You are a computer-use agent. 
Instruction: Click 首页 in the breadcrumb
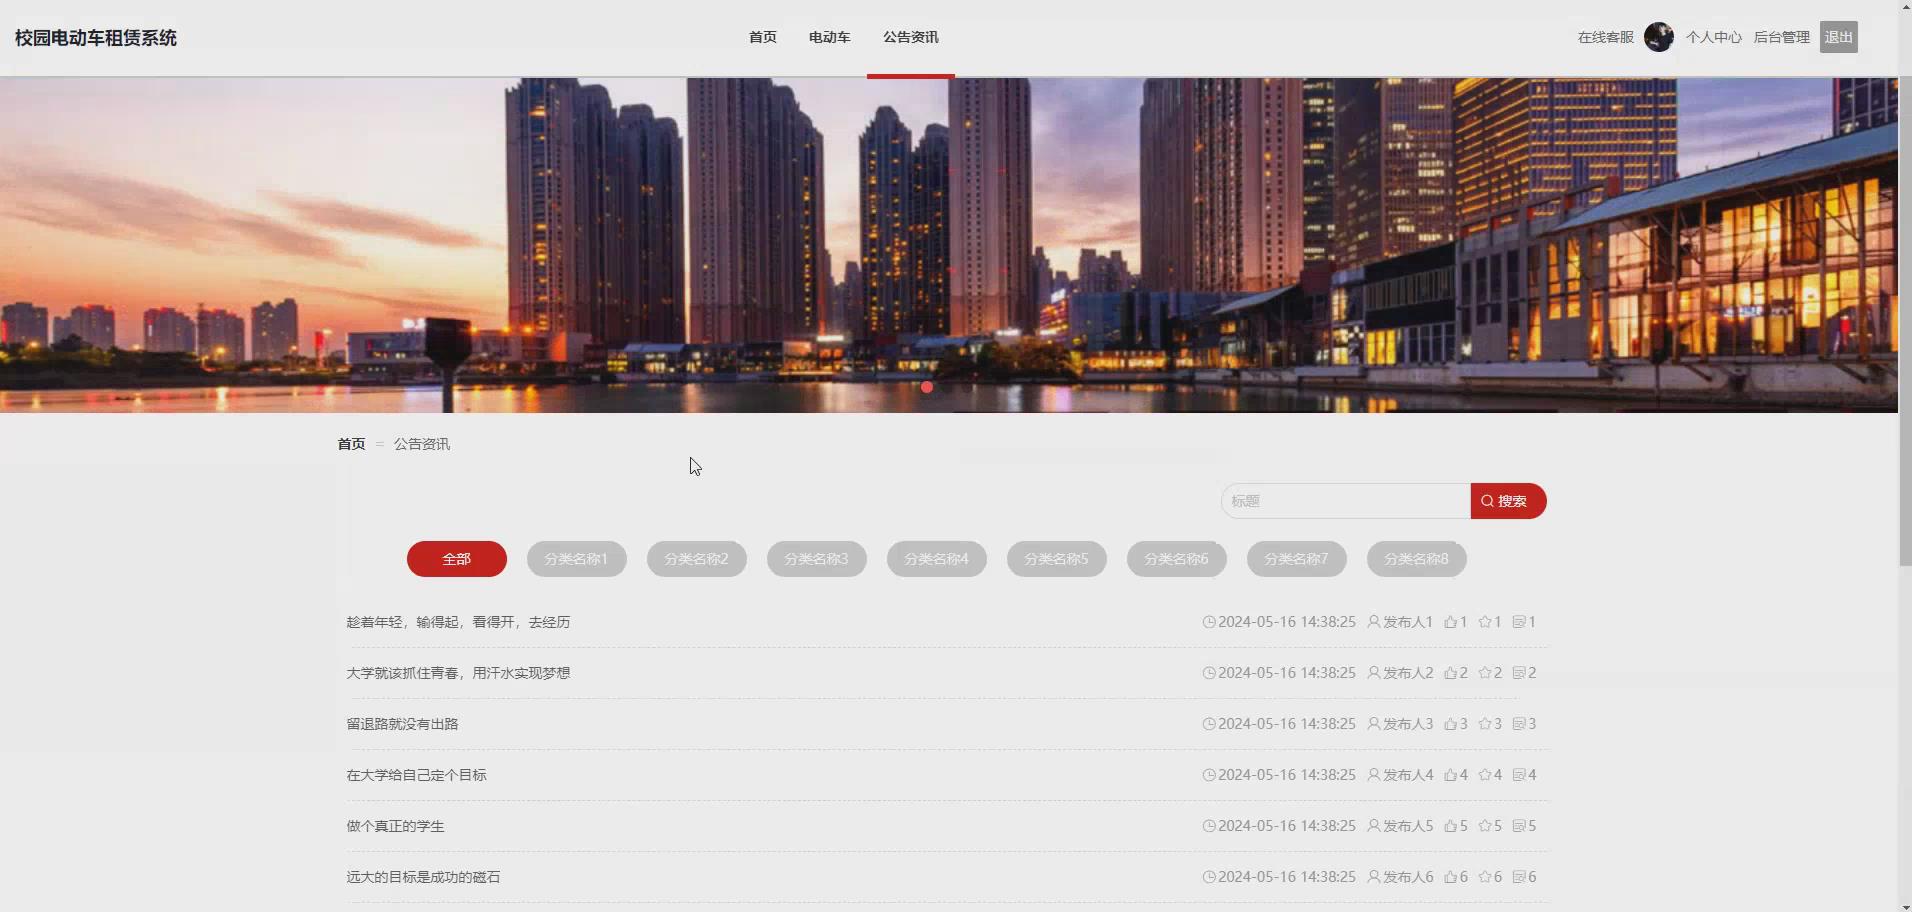351,444
